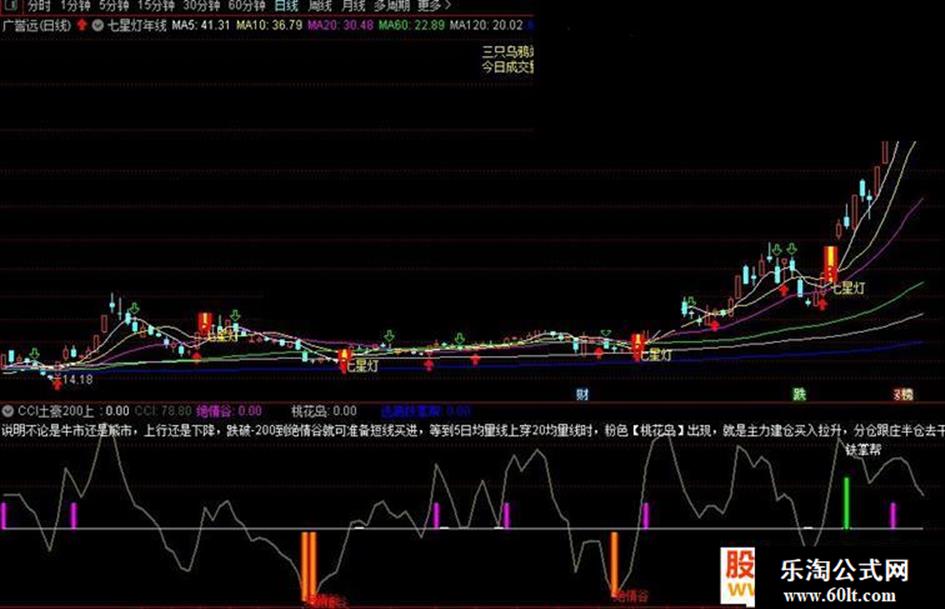The width and height of the screenshot is (945, 609).
Task: Expand the 更多 more periods menu
Action: pyautogui.click(x=434, y=5)
